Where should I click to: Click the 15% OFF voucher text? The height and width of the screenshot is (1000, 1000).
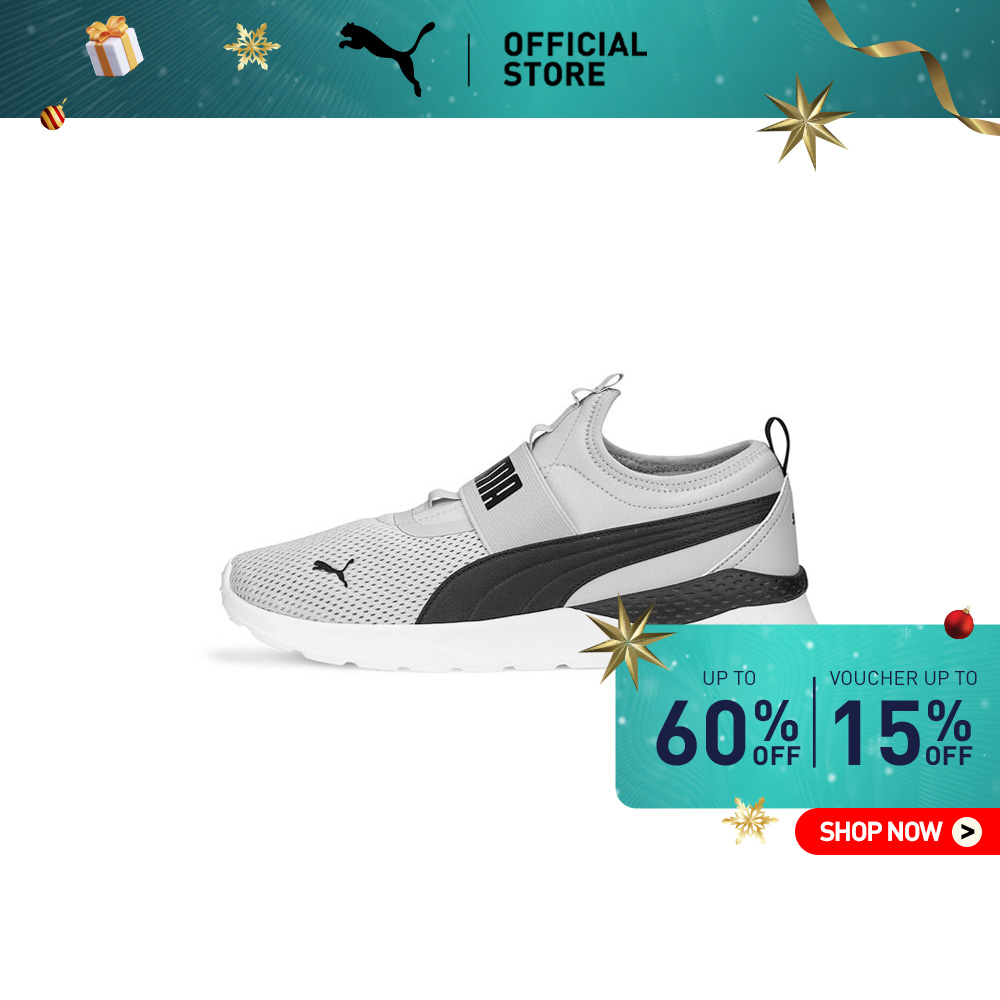902,733
